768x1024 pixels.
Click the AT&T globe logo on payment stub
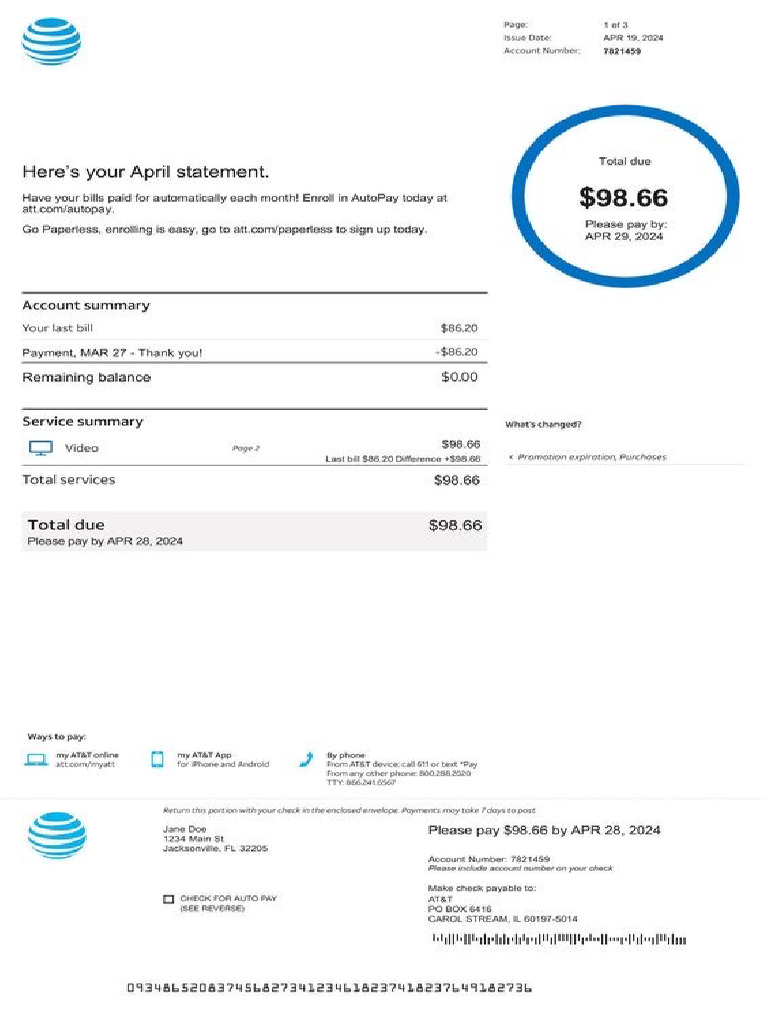pos(57,836)
